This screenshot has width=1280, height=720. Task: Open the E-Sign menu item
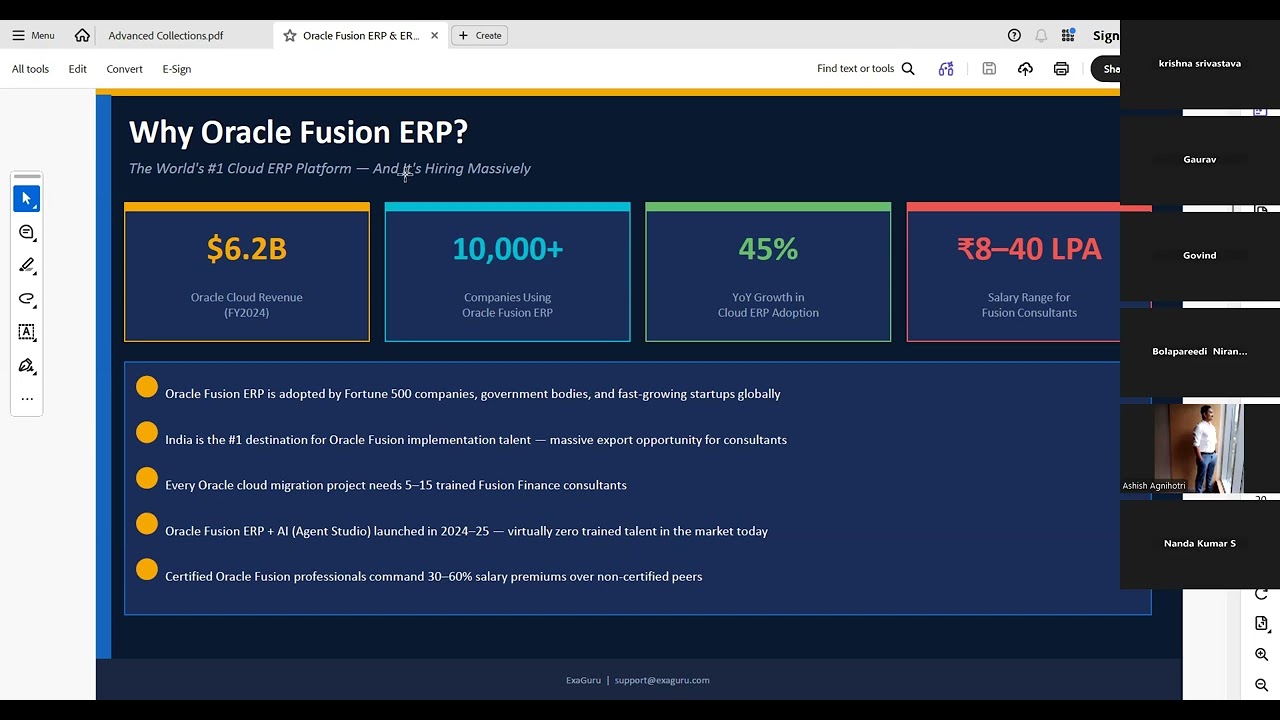pyautogui.click(x=176, y=69)
